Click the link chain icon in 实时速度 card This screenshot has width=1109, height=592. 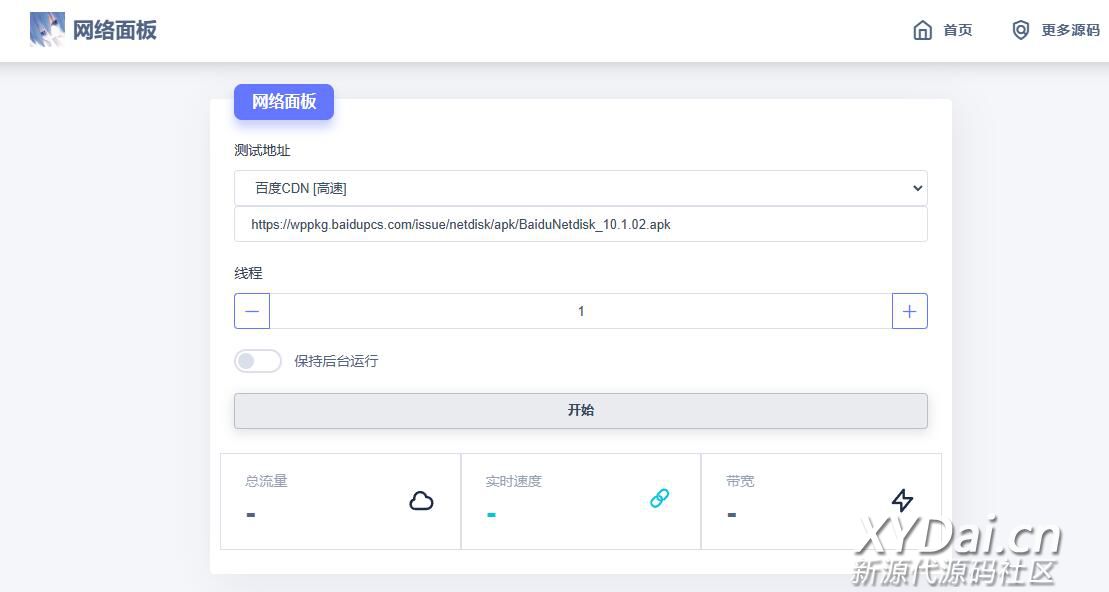(x=659, y=498)
